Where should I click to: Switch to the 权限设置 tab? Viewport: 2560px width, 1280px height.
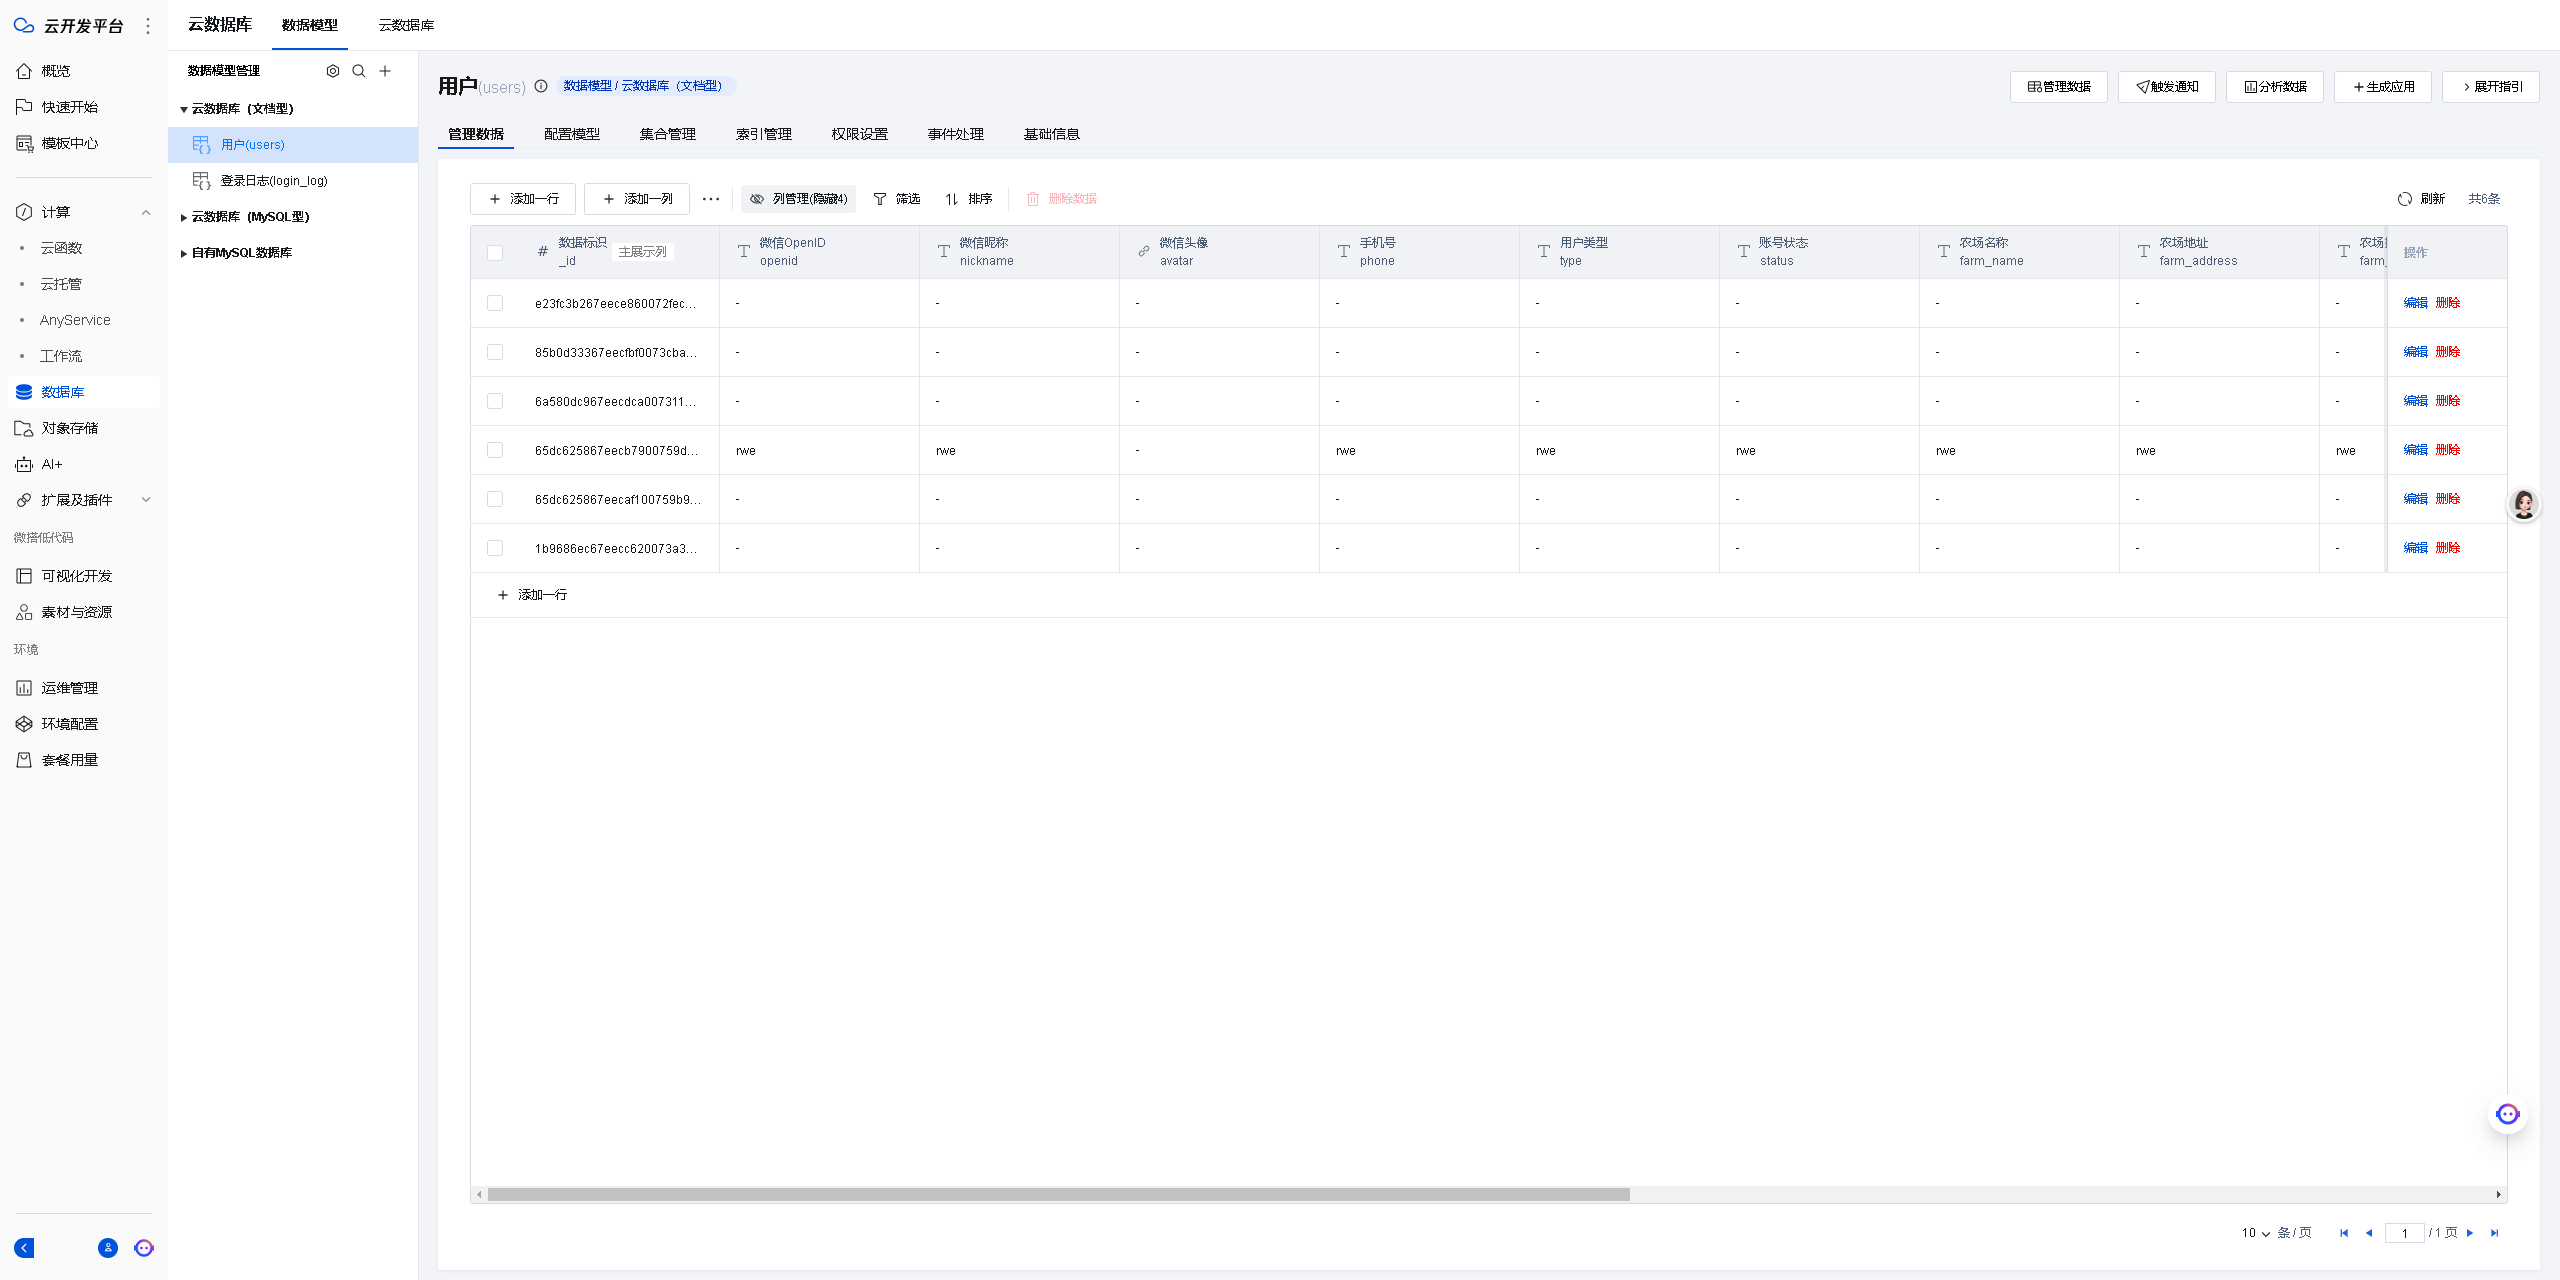tap(859, 134)
